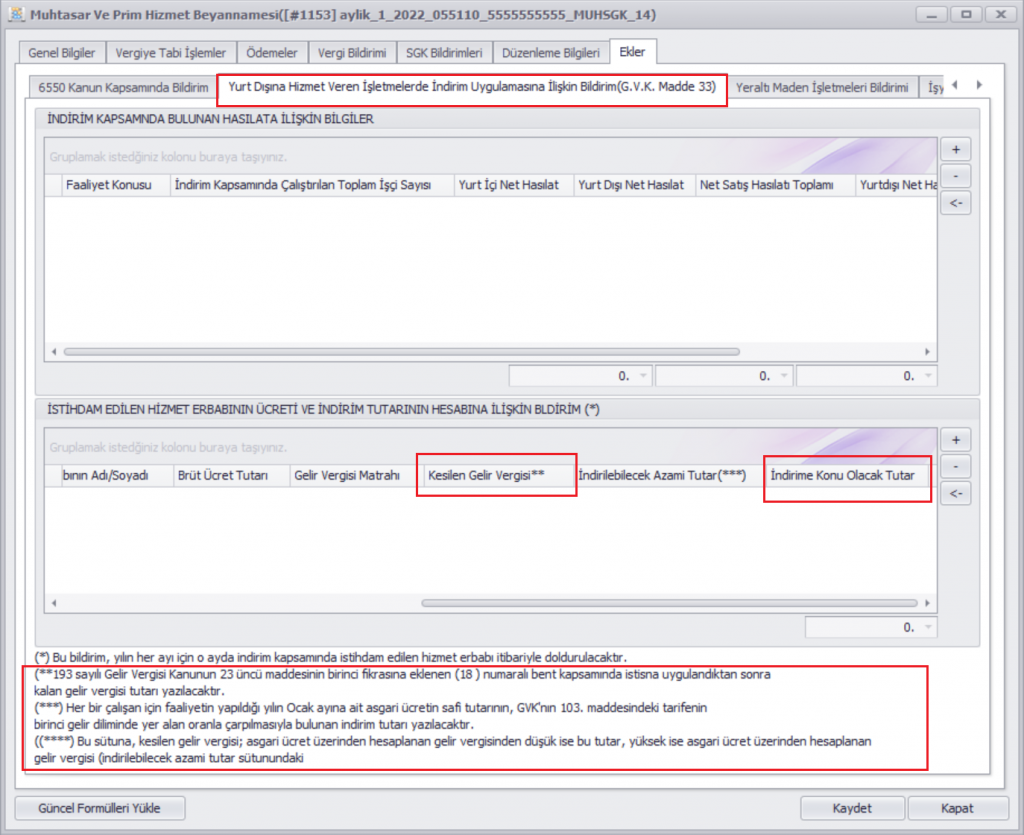
Task: Open rightmost total dropdown under hasılat grid
Action: tap(929, 376)
